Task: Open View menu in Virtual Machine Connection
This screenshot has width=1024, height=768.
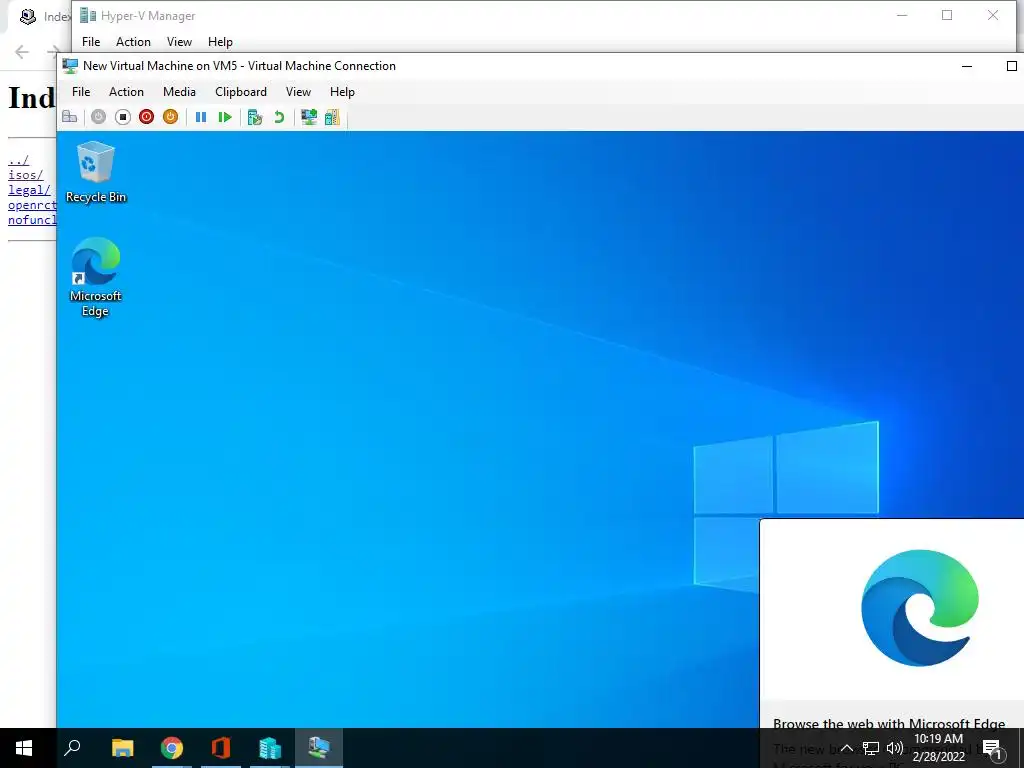Action: 298,91
